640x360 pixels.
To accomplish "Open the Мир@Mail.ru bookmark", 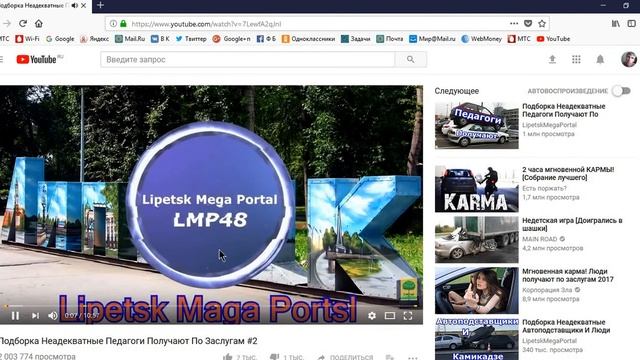I will coord(432,39).
